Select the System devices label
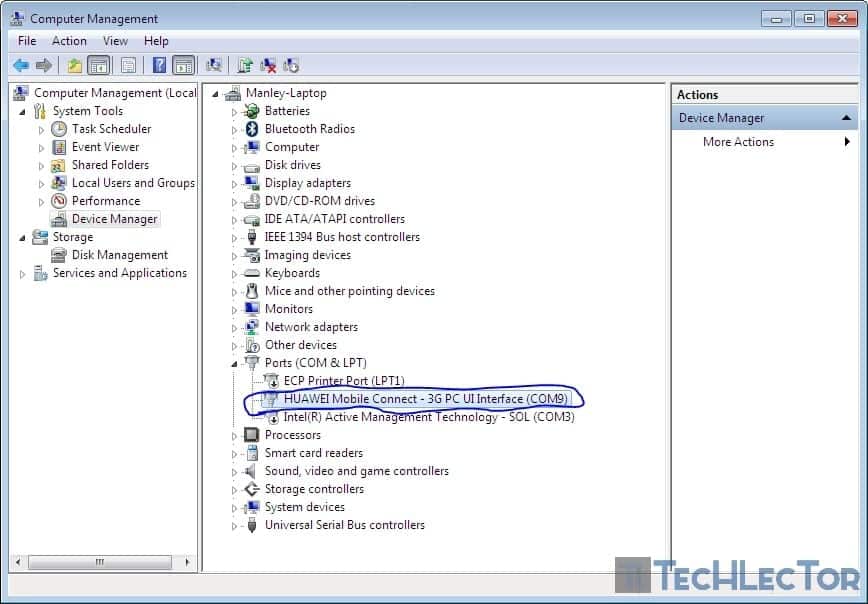Screen dimensions: 868x604 click(x=304, y=507)
